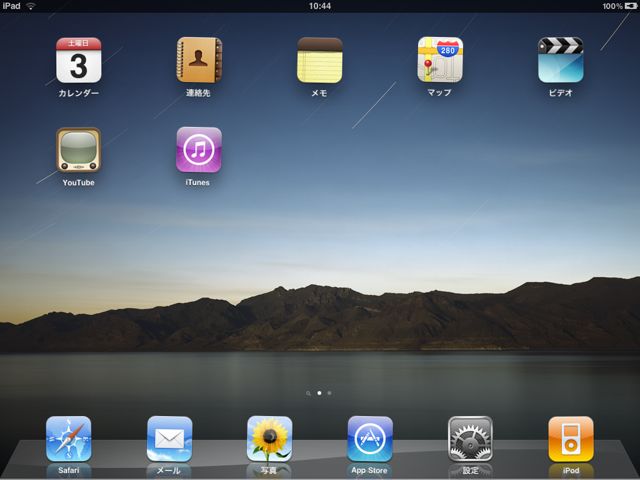The height and width of the screenshot is (480, 640).
Task: Tap the battery indicator icon
Action: (x=631, y=6)
